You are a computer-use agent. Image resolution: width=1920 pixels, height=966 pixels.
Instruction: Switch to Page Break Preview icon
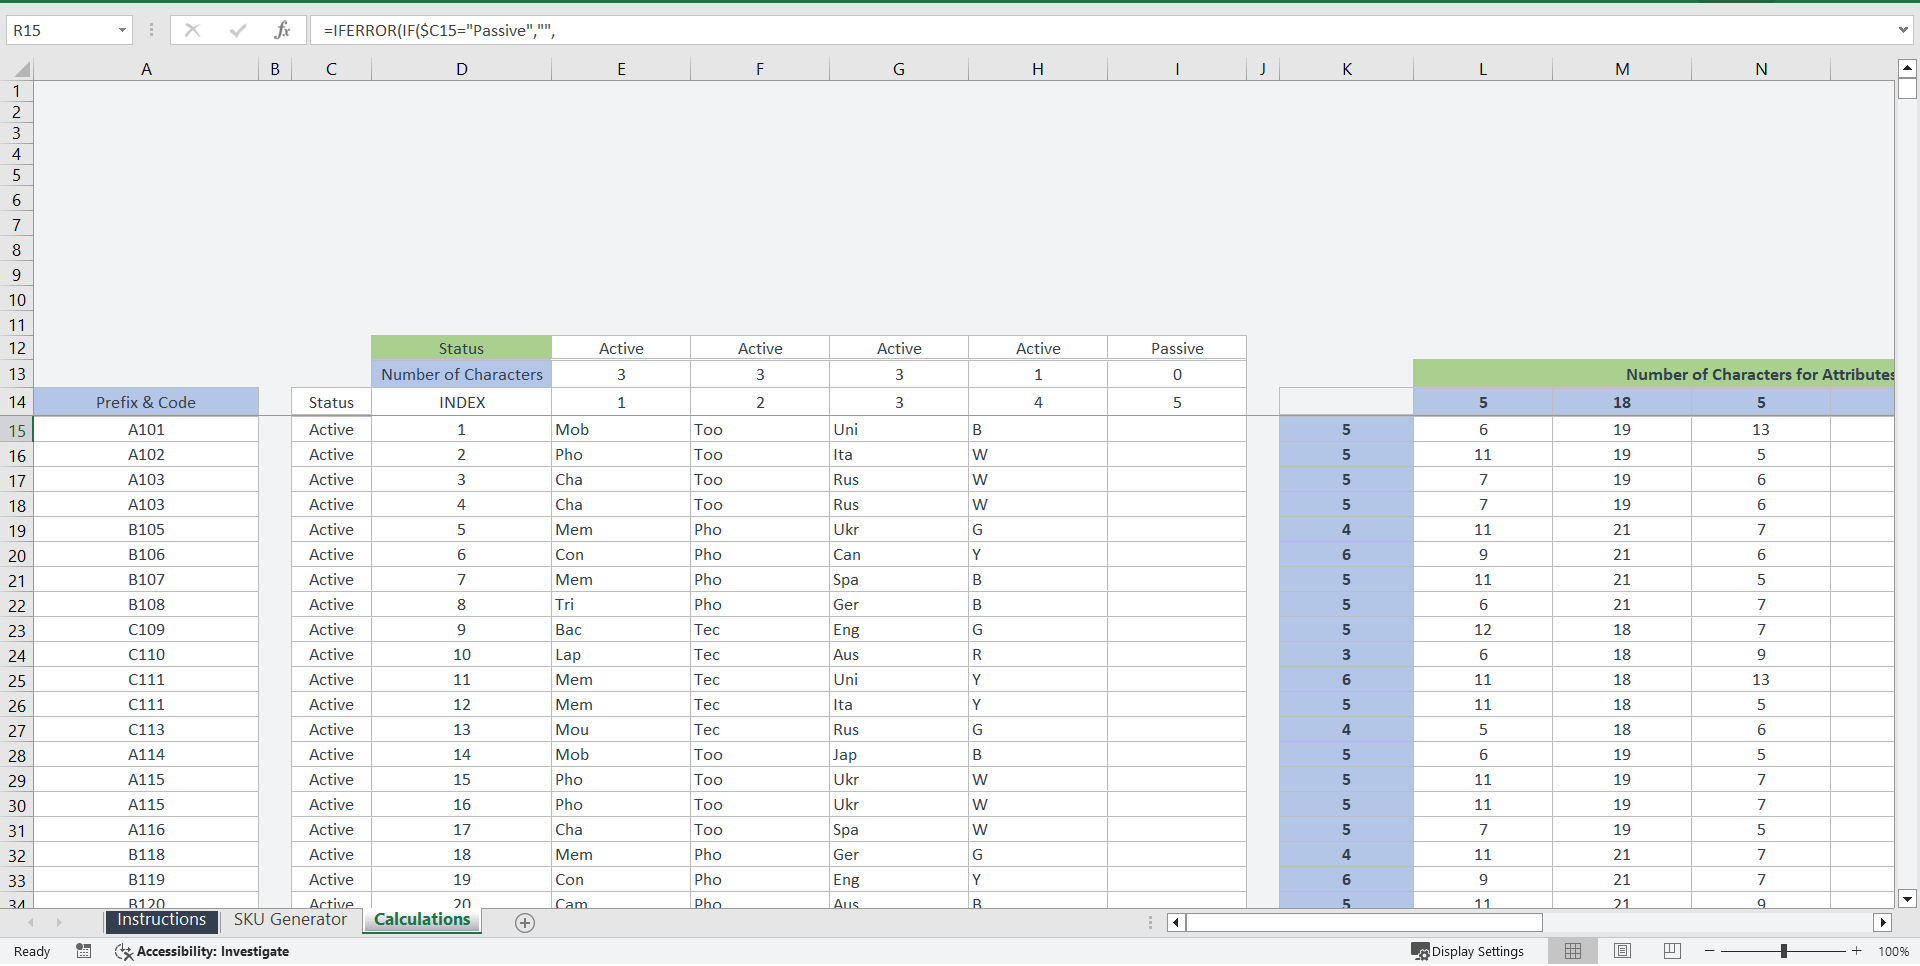point(1672,951)
